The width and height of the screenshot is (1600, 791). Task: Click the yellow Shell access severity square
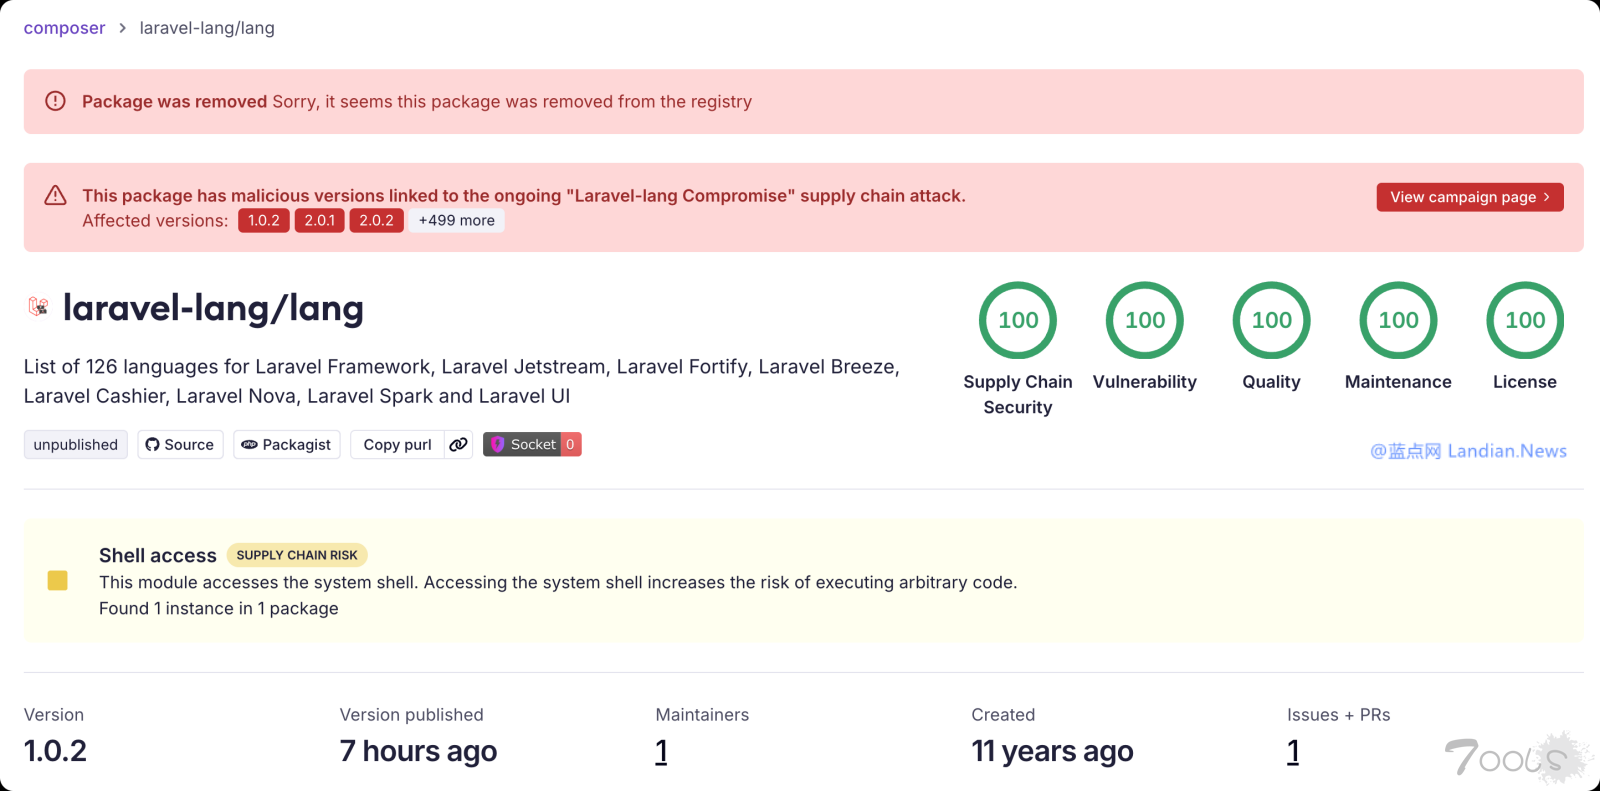click(x=58, y=581)
